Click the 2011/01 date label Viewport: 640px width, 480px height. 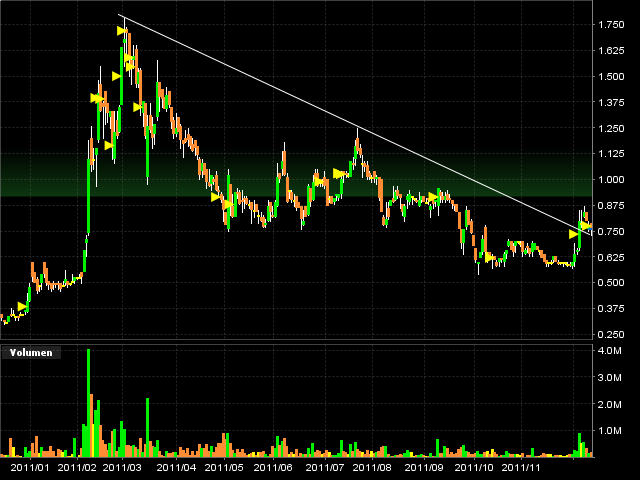[x=29, y=466]
